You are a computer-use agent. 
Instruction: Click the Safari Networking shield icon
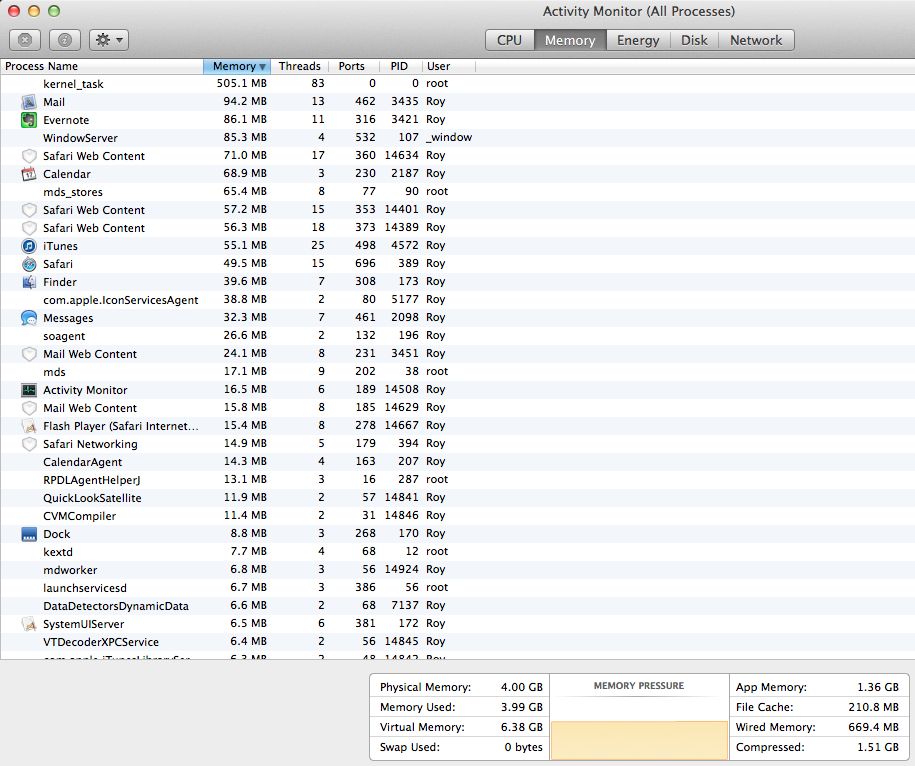tap(29, 444)
